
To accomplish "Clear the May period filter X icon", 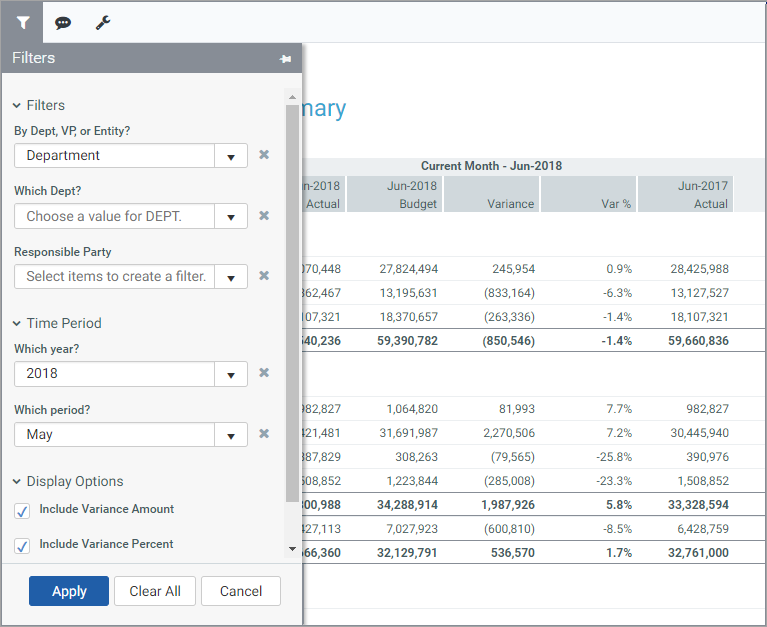I will pos(264,434).
